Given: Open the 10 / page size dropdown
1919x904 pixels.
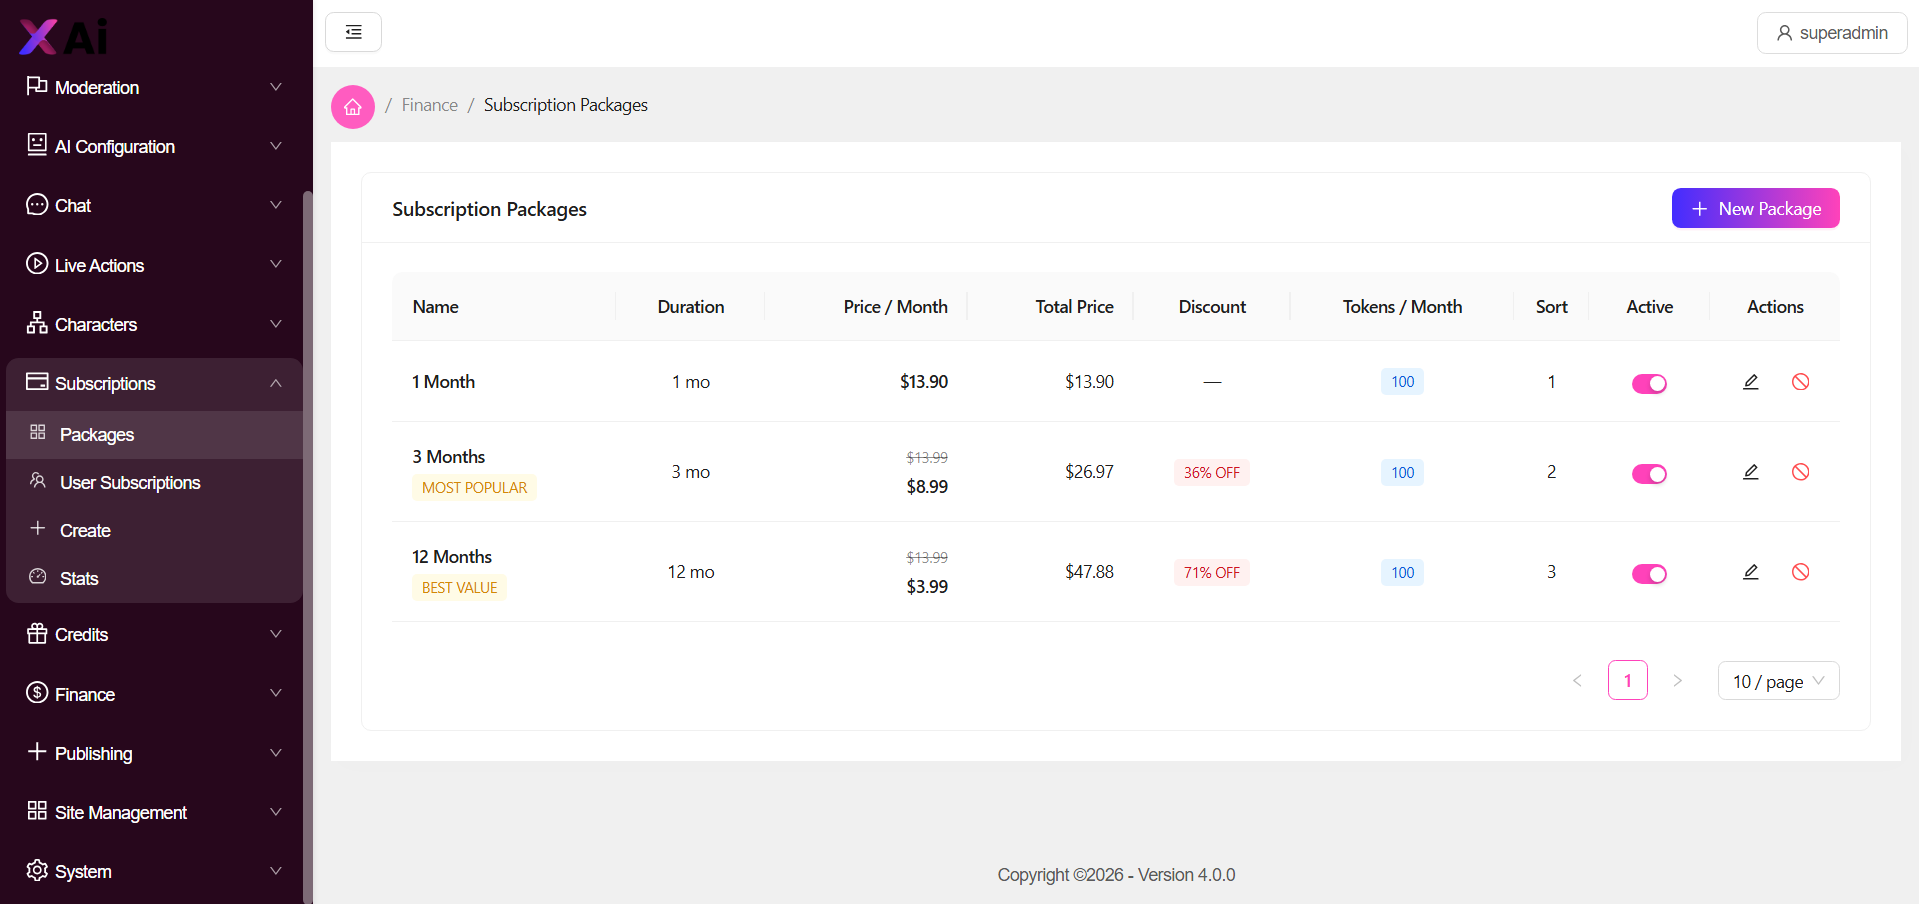Looking at the screenshot, I should point(1778,681).
